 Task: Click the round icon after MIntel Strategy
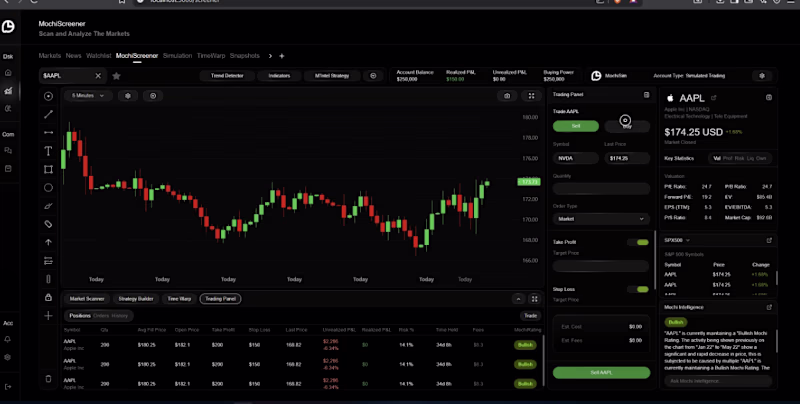tap(373, 75)
